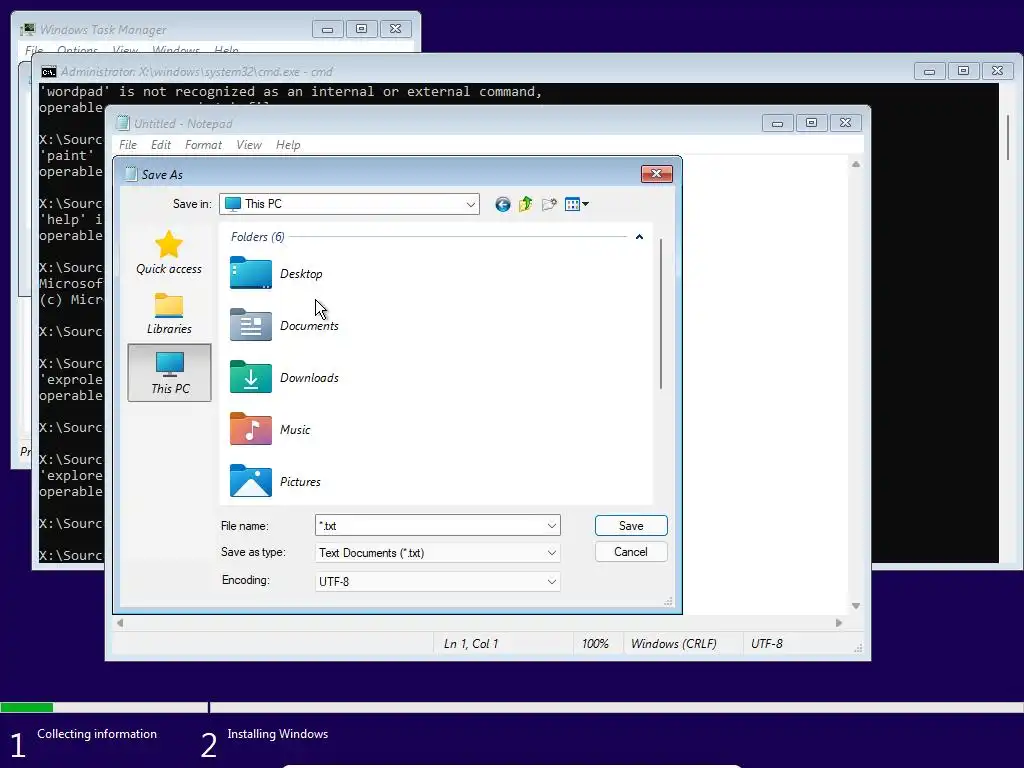Click the Cancel button
The width and height of the screenshot is (1024, 768).
pos(631,552)
